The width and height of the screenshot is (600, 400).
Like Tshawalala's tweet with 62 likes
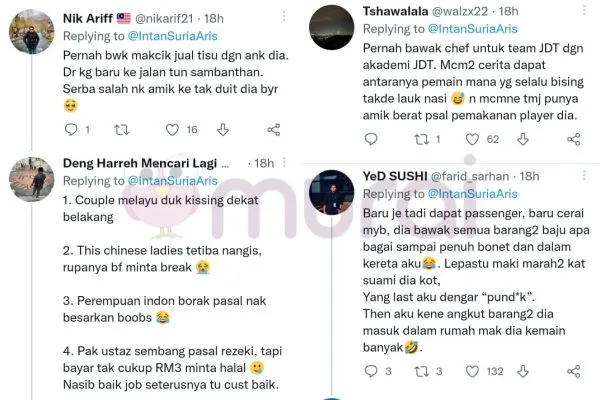(x=472, y=139)
